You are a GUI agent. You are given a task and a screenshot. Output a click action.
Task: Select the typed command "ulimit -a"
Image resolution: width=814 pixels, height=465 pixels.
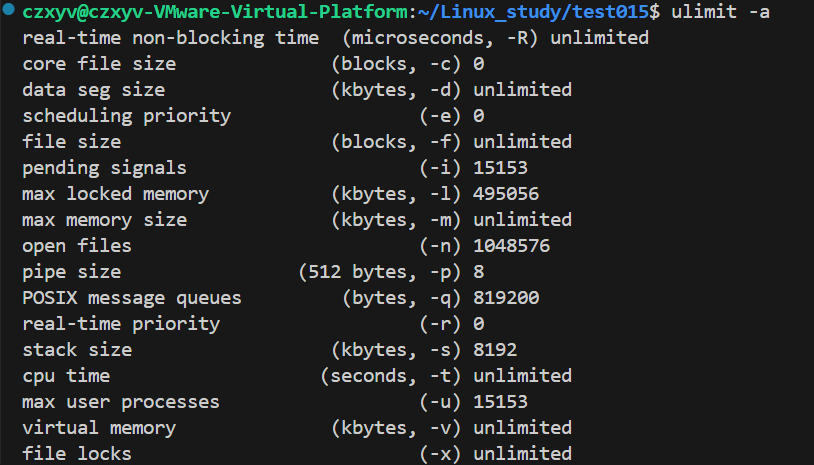click(x=721, y=11)
